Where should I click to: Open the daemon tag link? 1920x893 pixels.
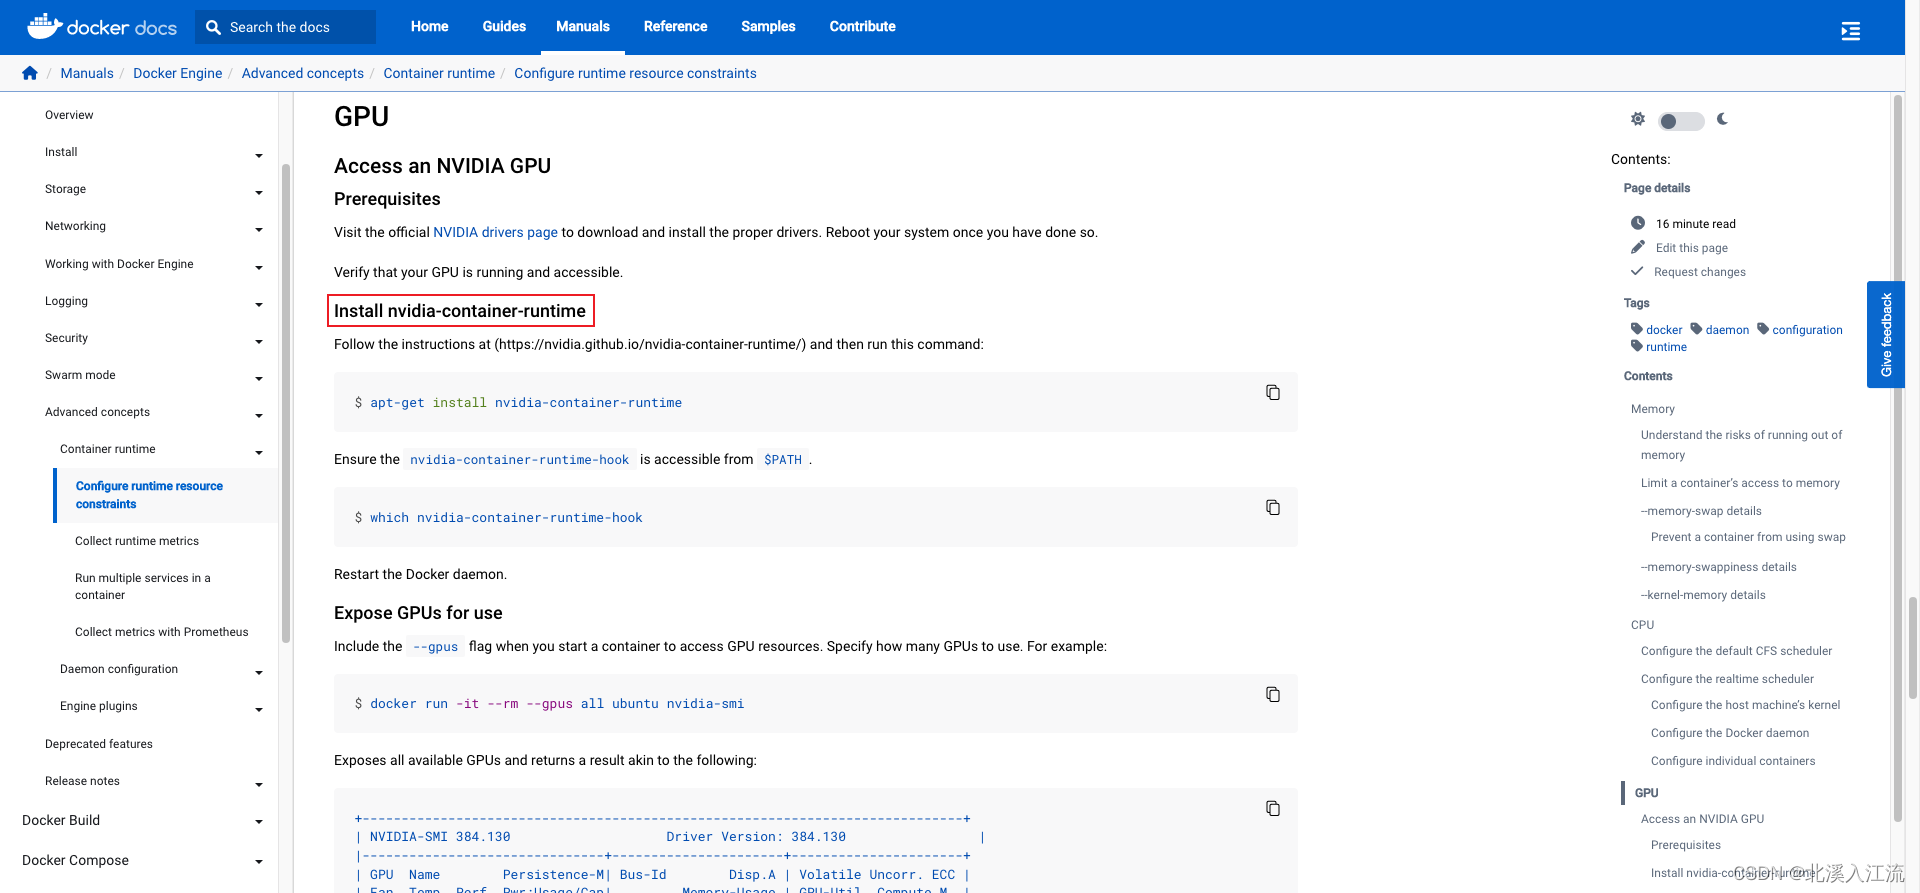tap(1727, 330)
